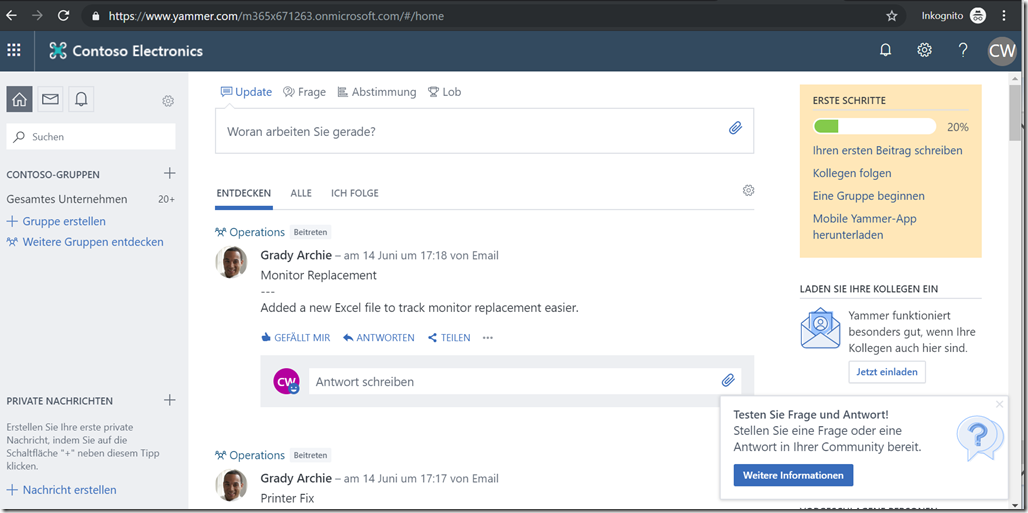Click browser forward arrow
Image resolution: width=1028 pixels, height=513 pixels.
[x=37, y=15]
